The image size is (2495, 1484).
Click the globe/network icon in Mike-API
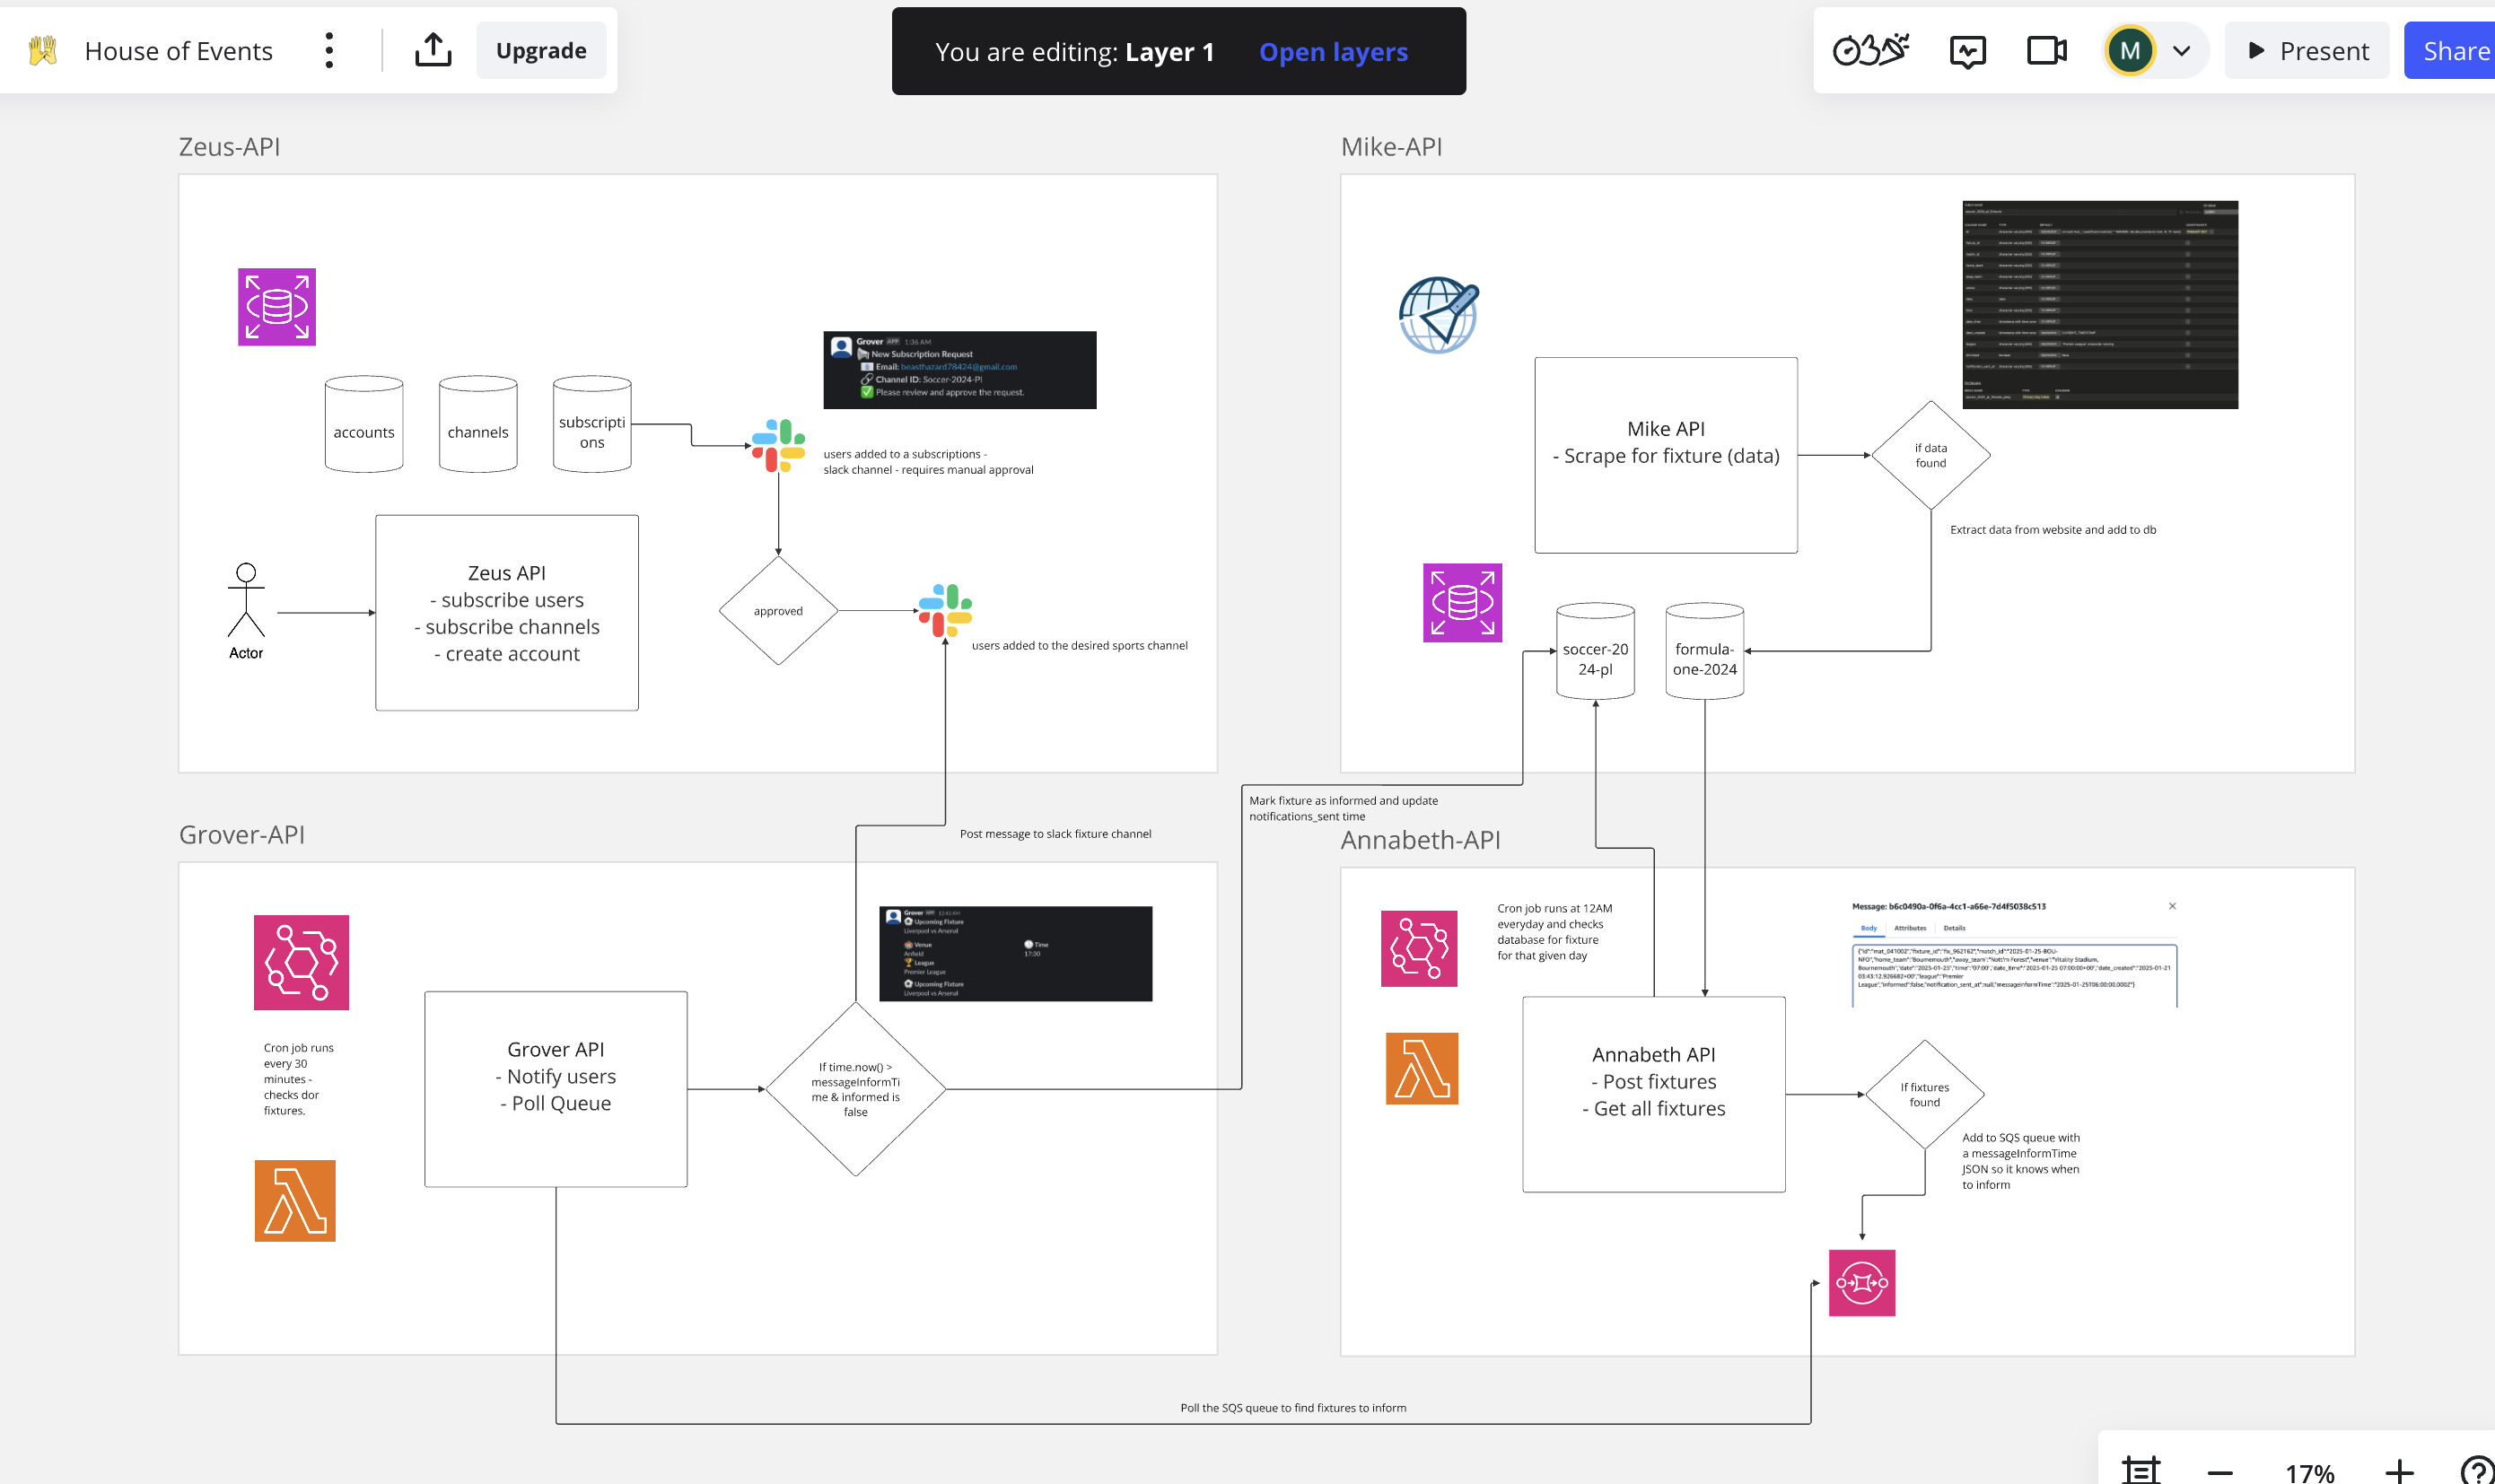tap(1439, 314)
